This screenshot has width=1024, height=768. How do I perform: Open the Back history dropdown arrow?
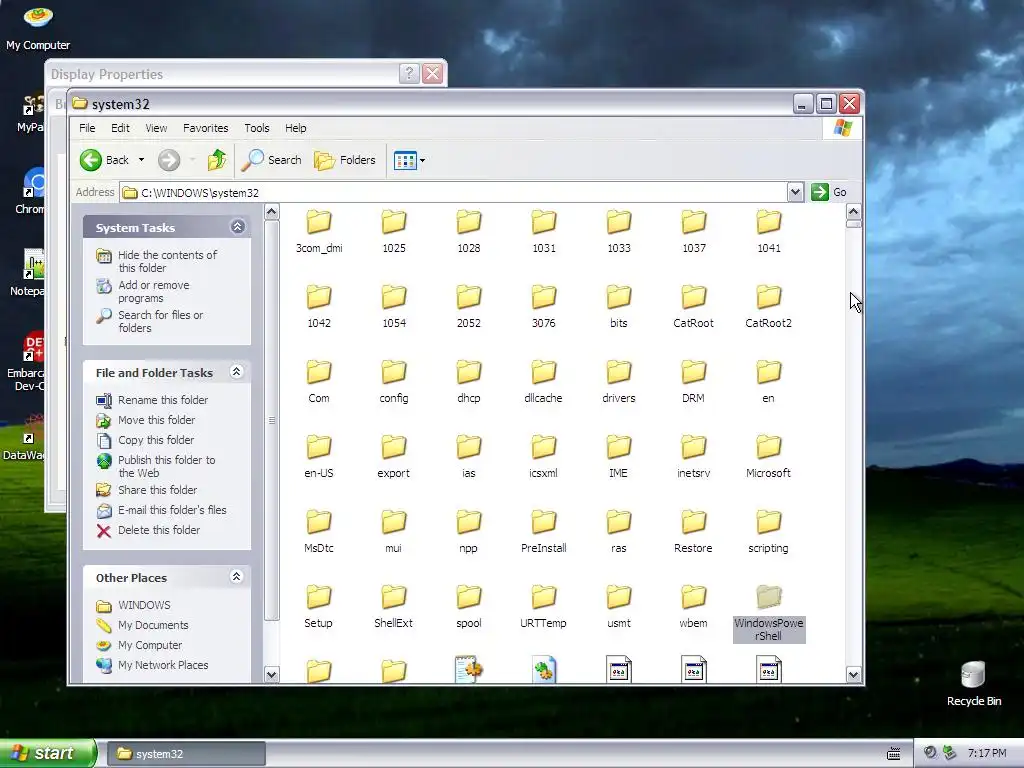[141, 160]
